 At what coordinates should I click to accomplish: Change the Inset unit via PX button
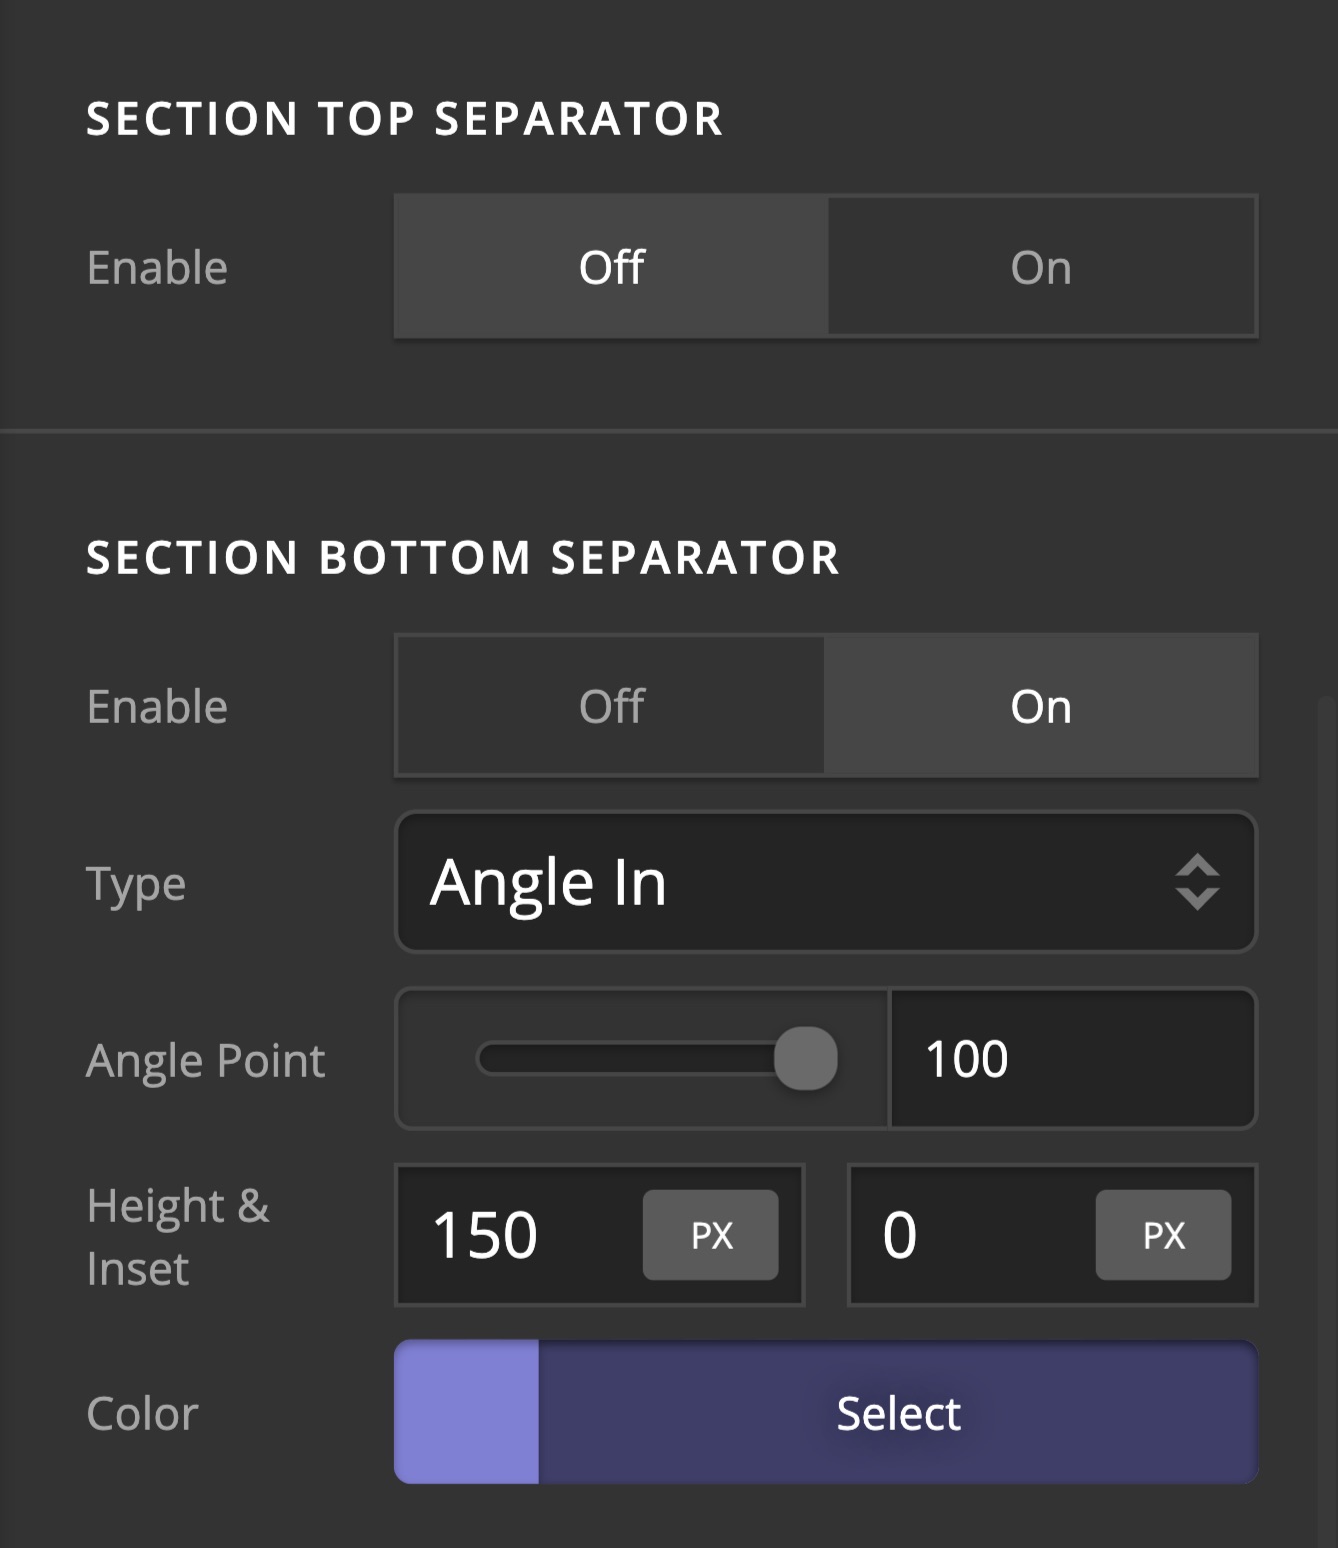click(1163, 1235)
